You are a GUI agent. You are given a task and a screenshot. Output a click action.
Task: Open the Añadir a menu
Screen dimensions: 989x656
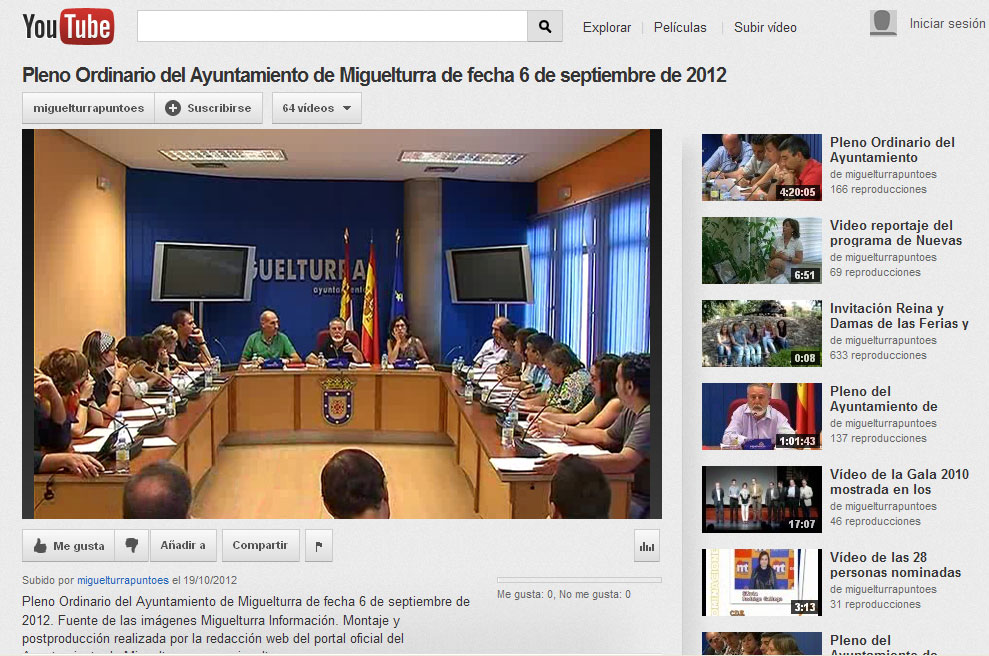click(x=183, y=545)
